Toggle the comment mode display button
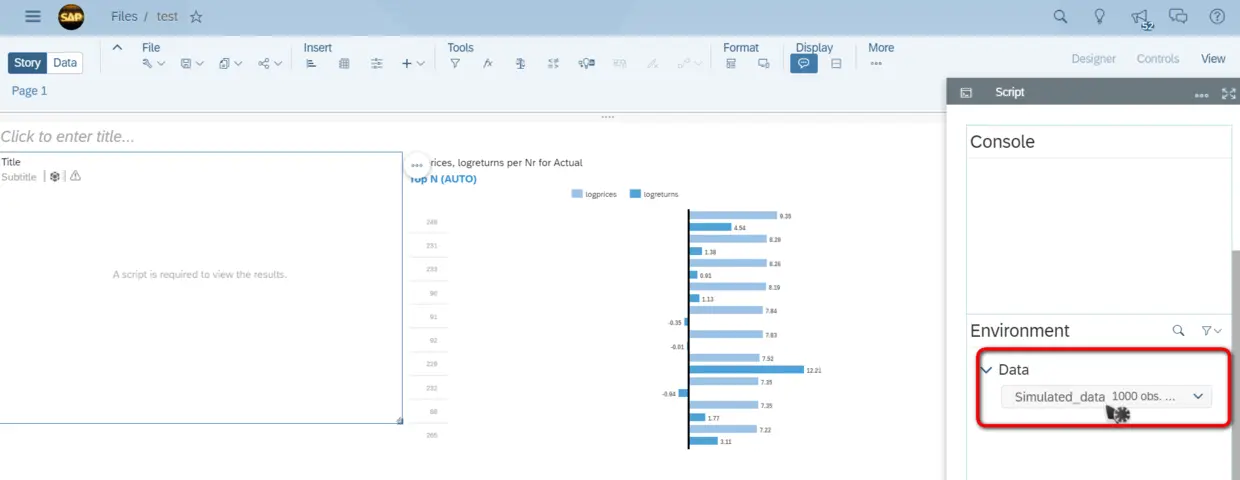 point(803,64)
